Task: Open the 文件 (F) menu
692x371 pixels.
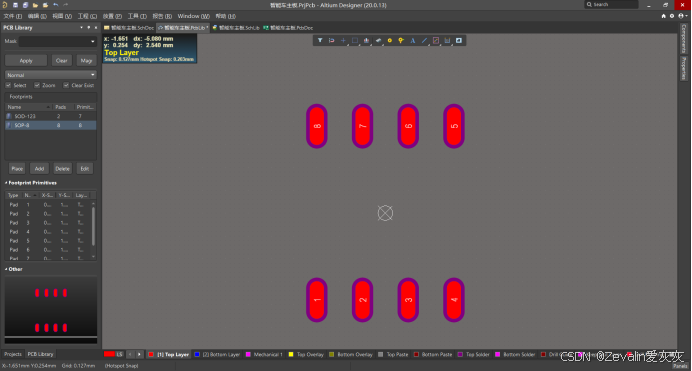Action: (12, 16)
